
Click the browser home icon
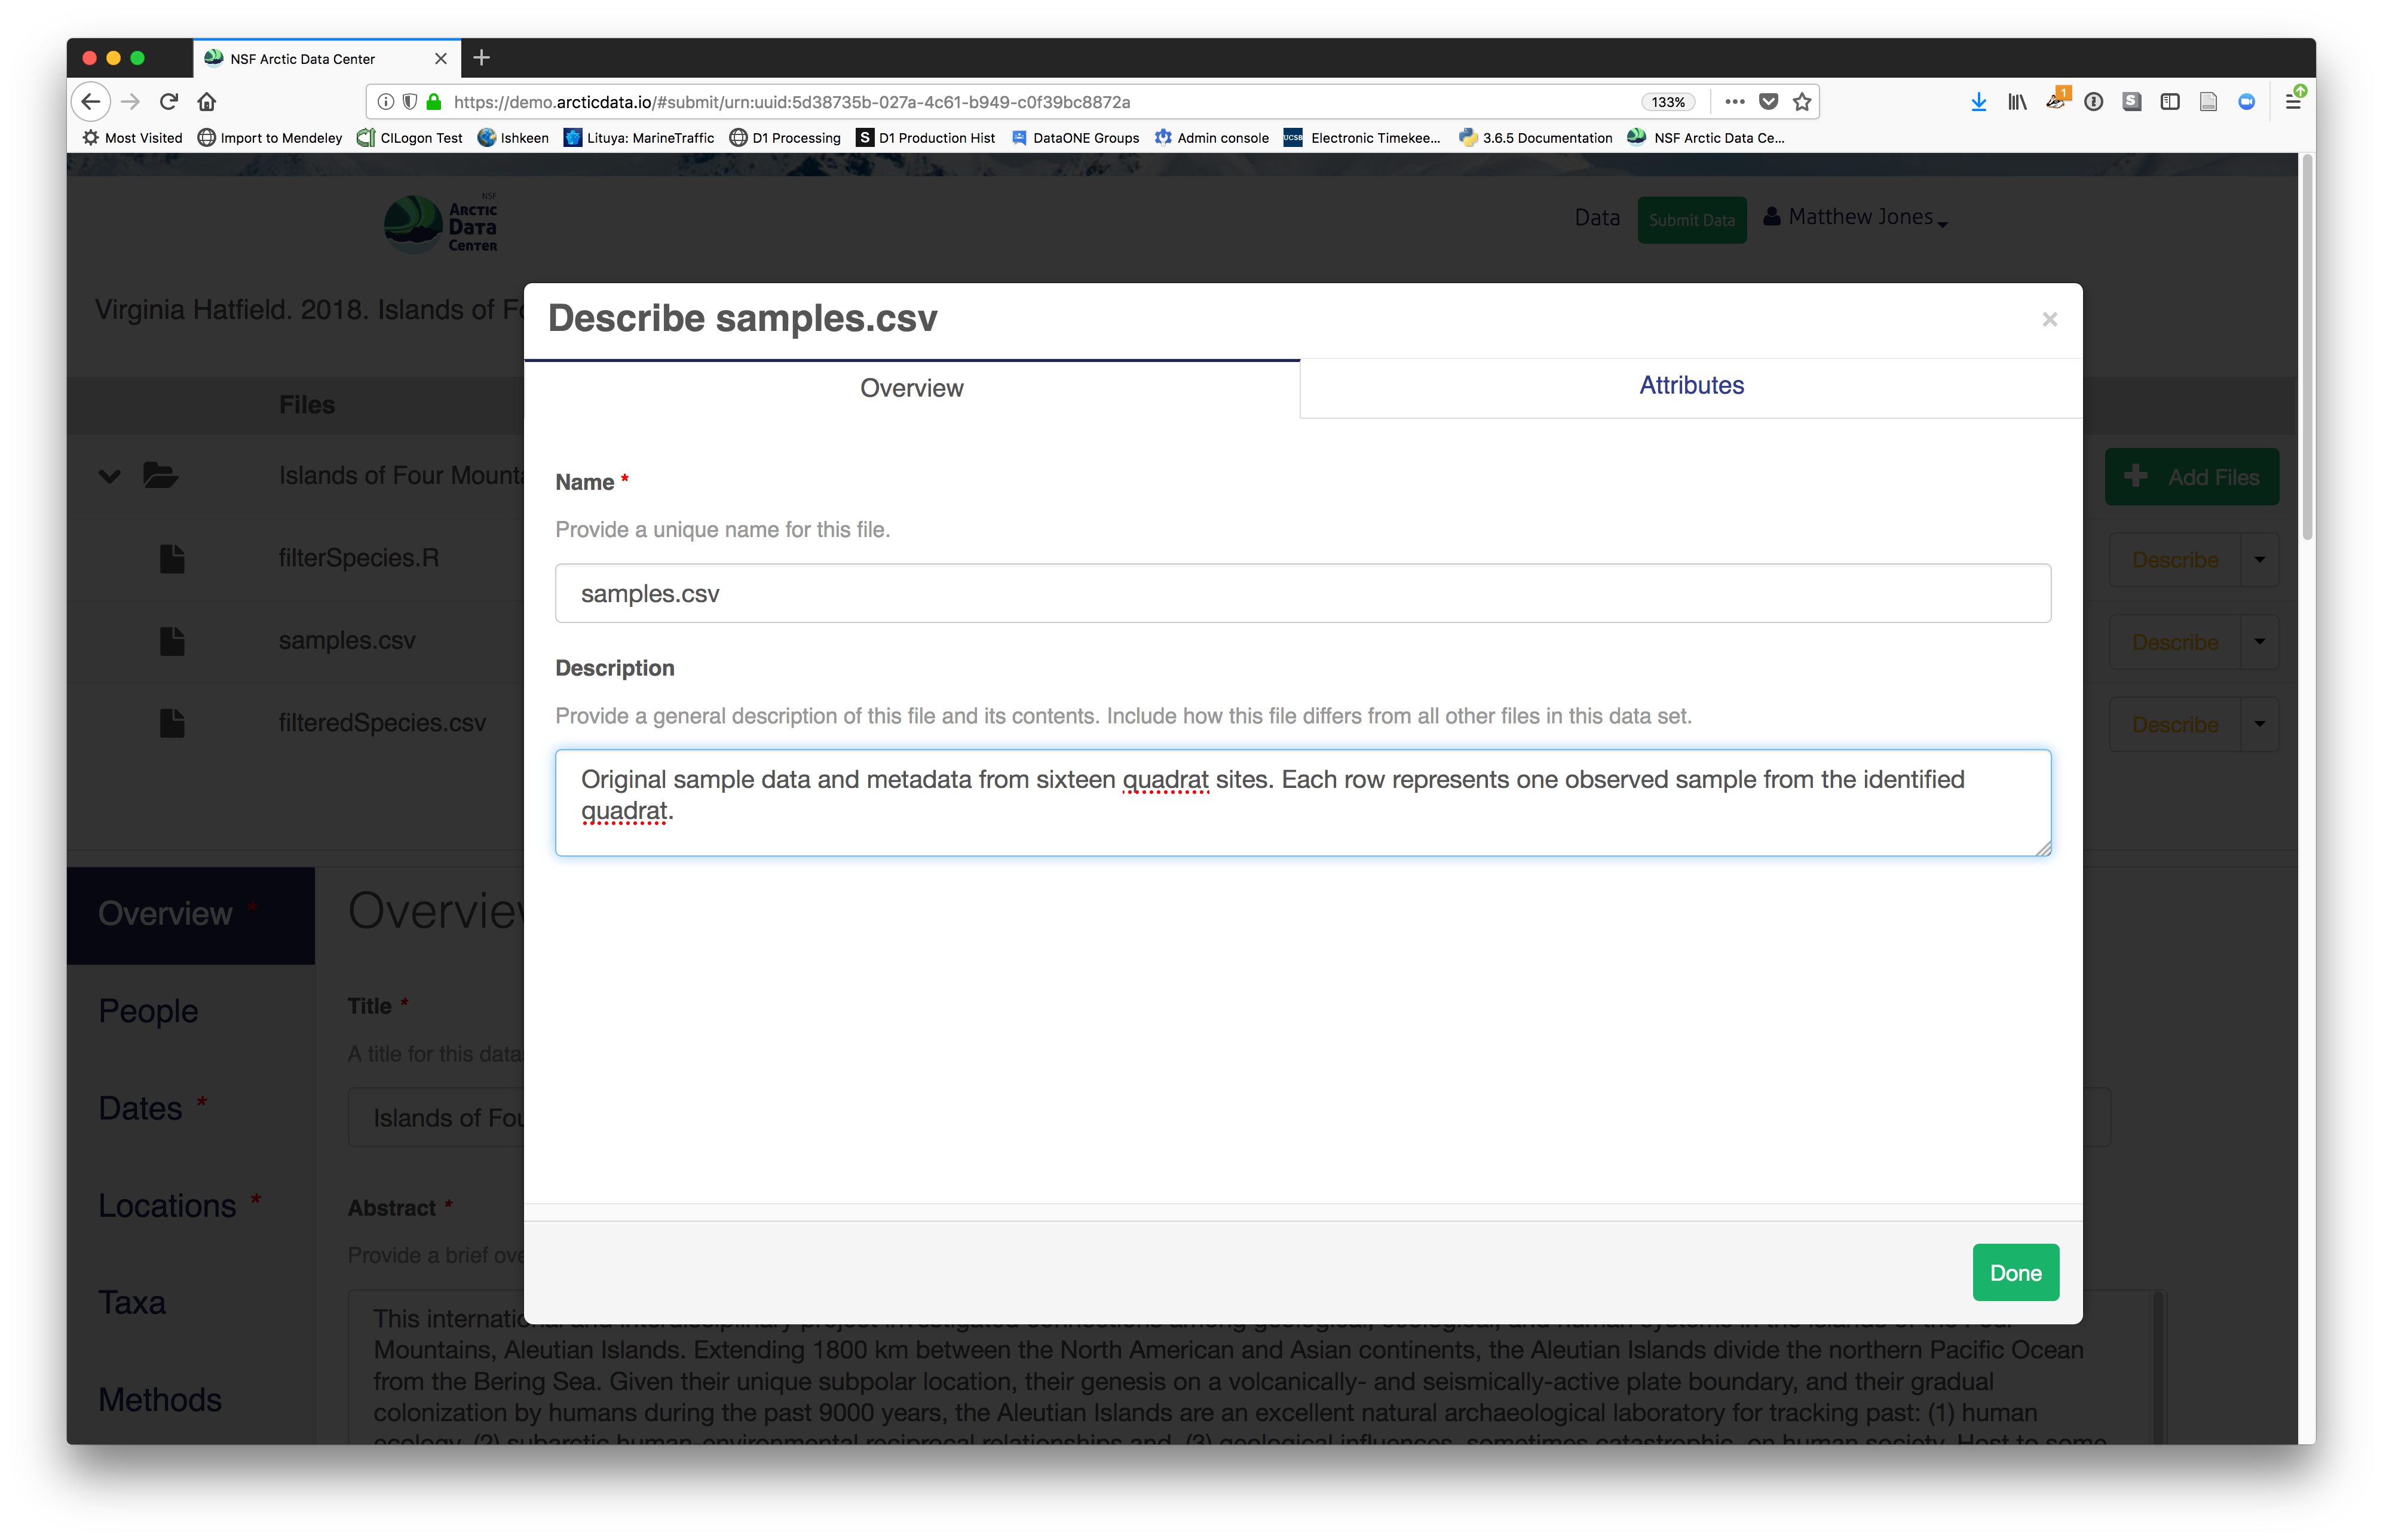(x=207, y=101)
